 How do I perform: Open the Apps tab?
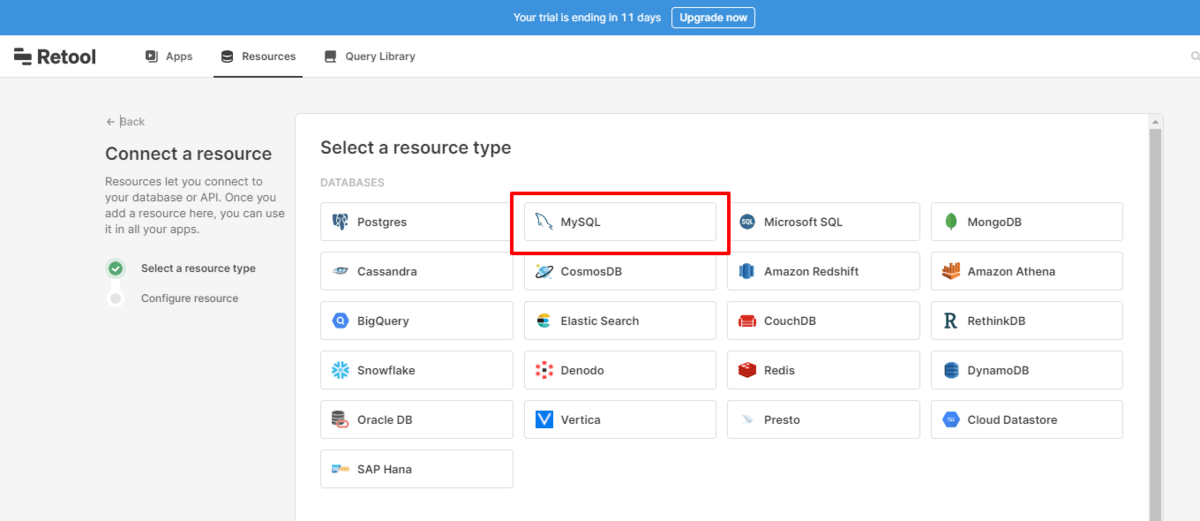tap(169, 56)
